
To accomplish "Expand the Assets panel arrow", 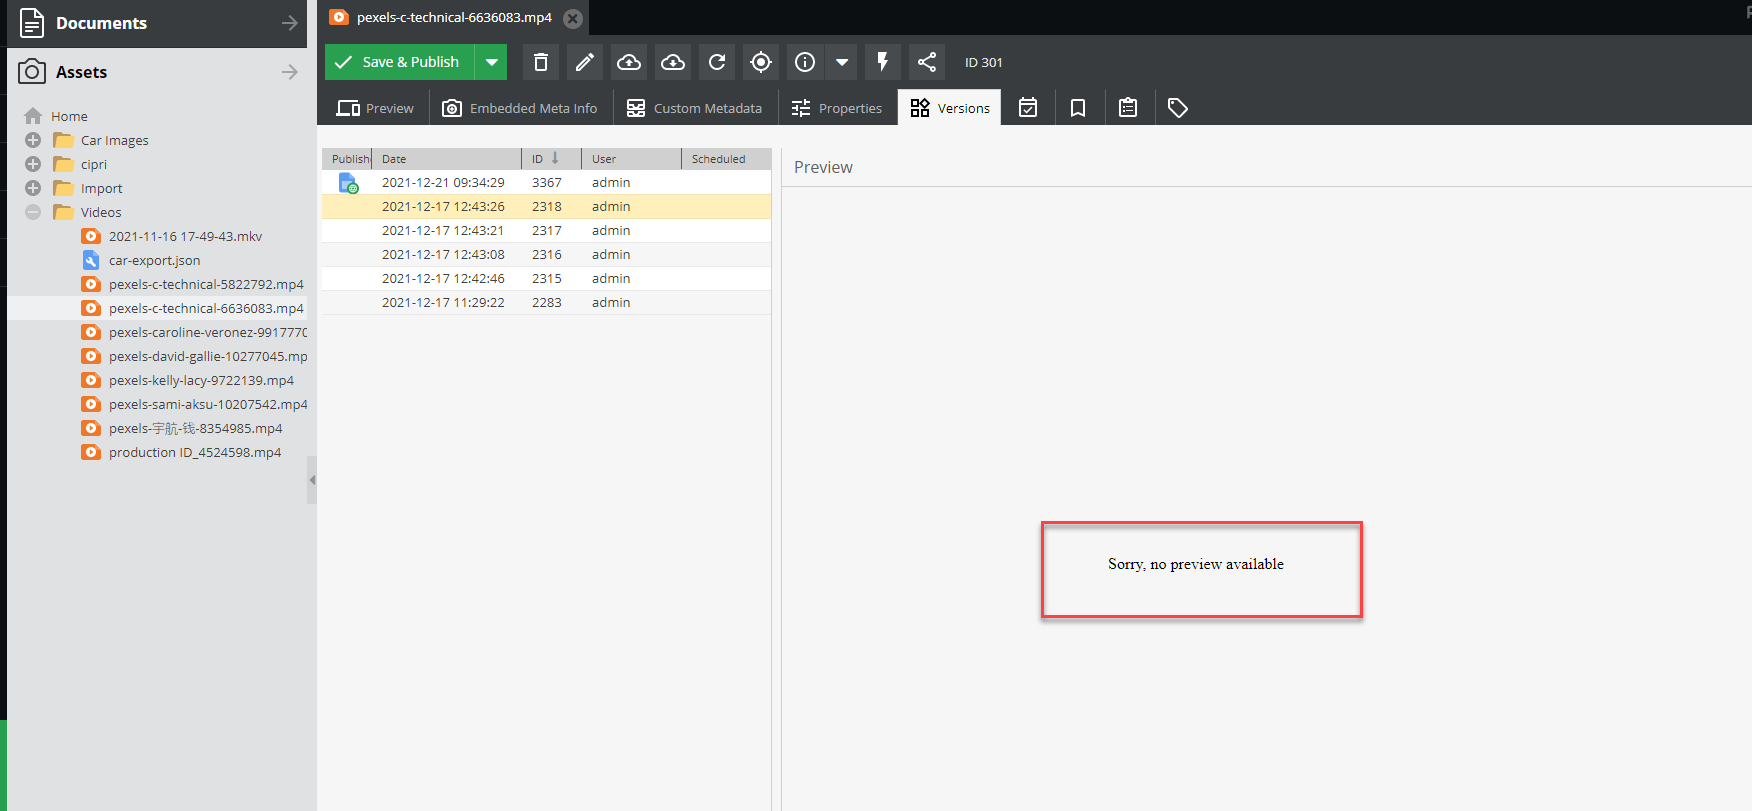I will (290, 72).
